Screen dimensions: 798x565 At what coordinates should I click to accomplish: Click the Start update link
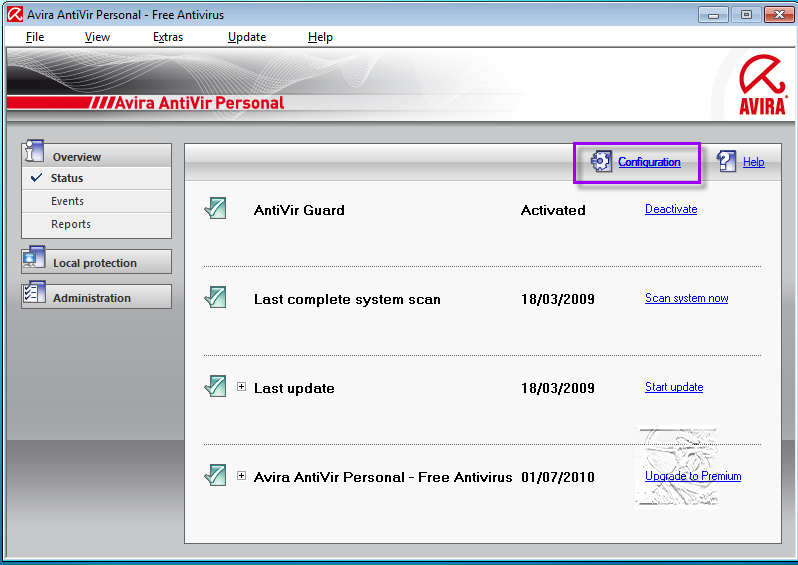[x=674, y=387]
